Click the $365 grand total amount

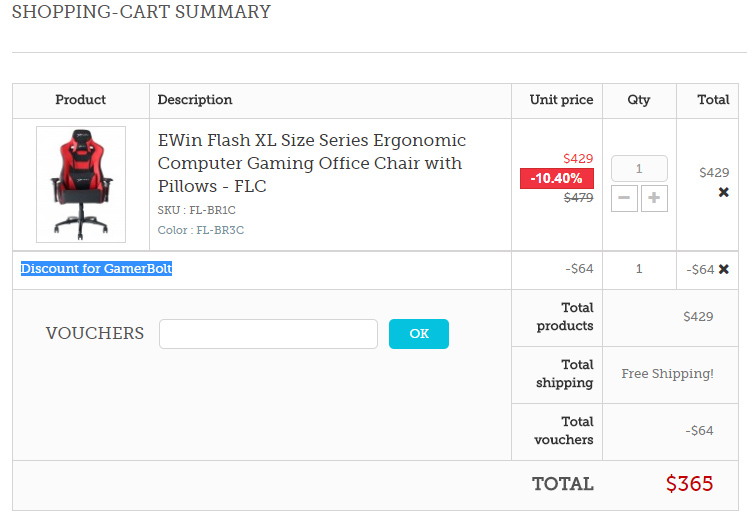[689, 484]
